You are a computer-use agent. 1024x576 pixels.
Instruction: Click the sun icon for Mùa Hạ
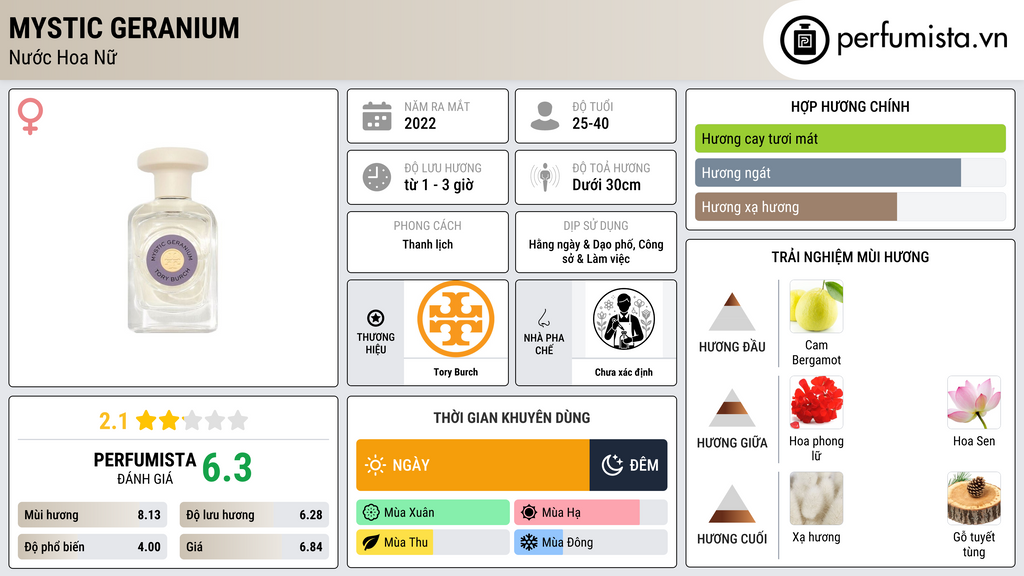tap(529, 513)
